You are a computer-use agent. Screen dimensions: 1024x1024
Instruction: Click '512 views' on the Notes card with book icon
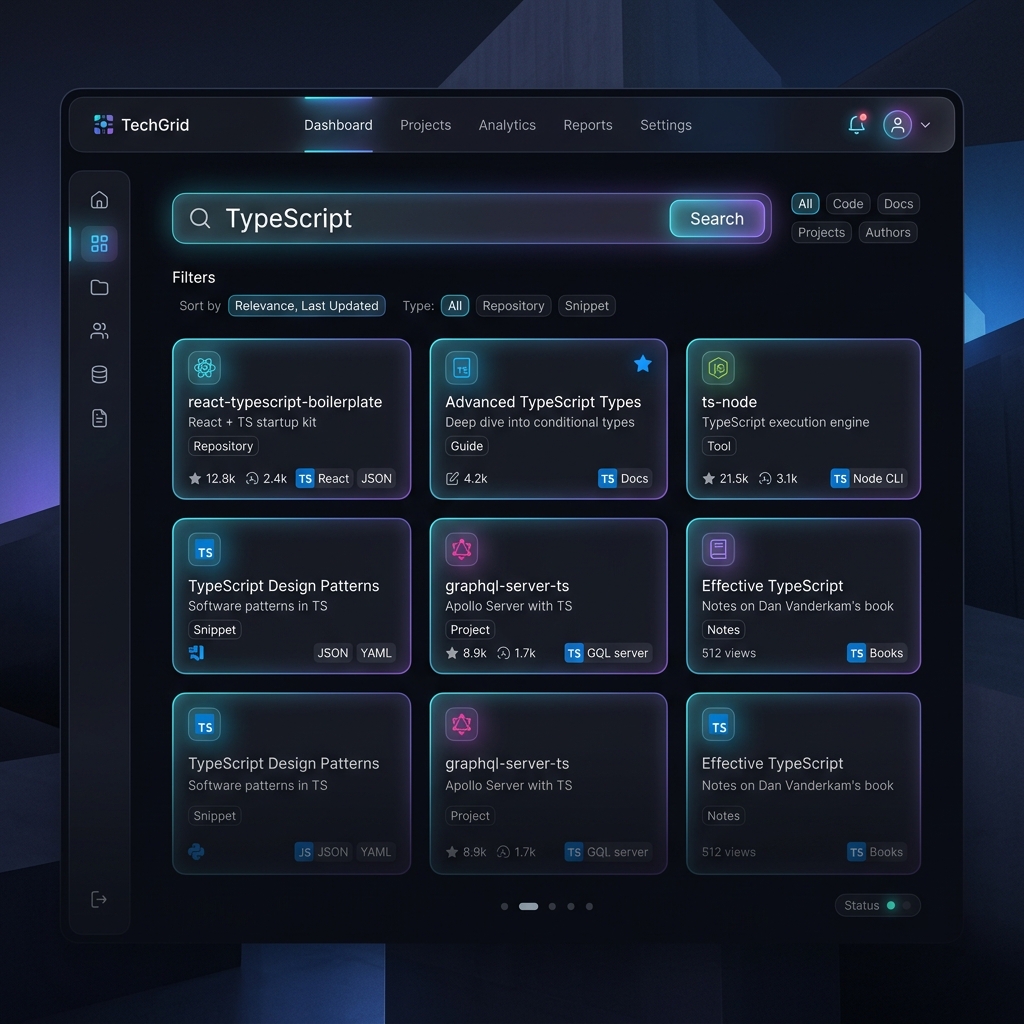point(729,653)
